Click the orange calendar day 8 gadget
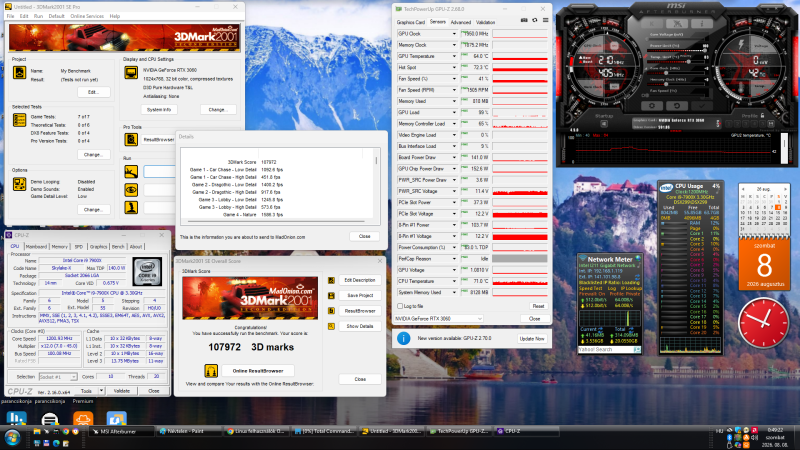Screen dimensions: 800x450 [764, 264]
